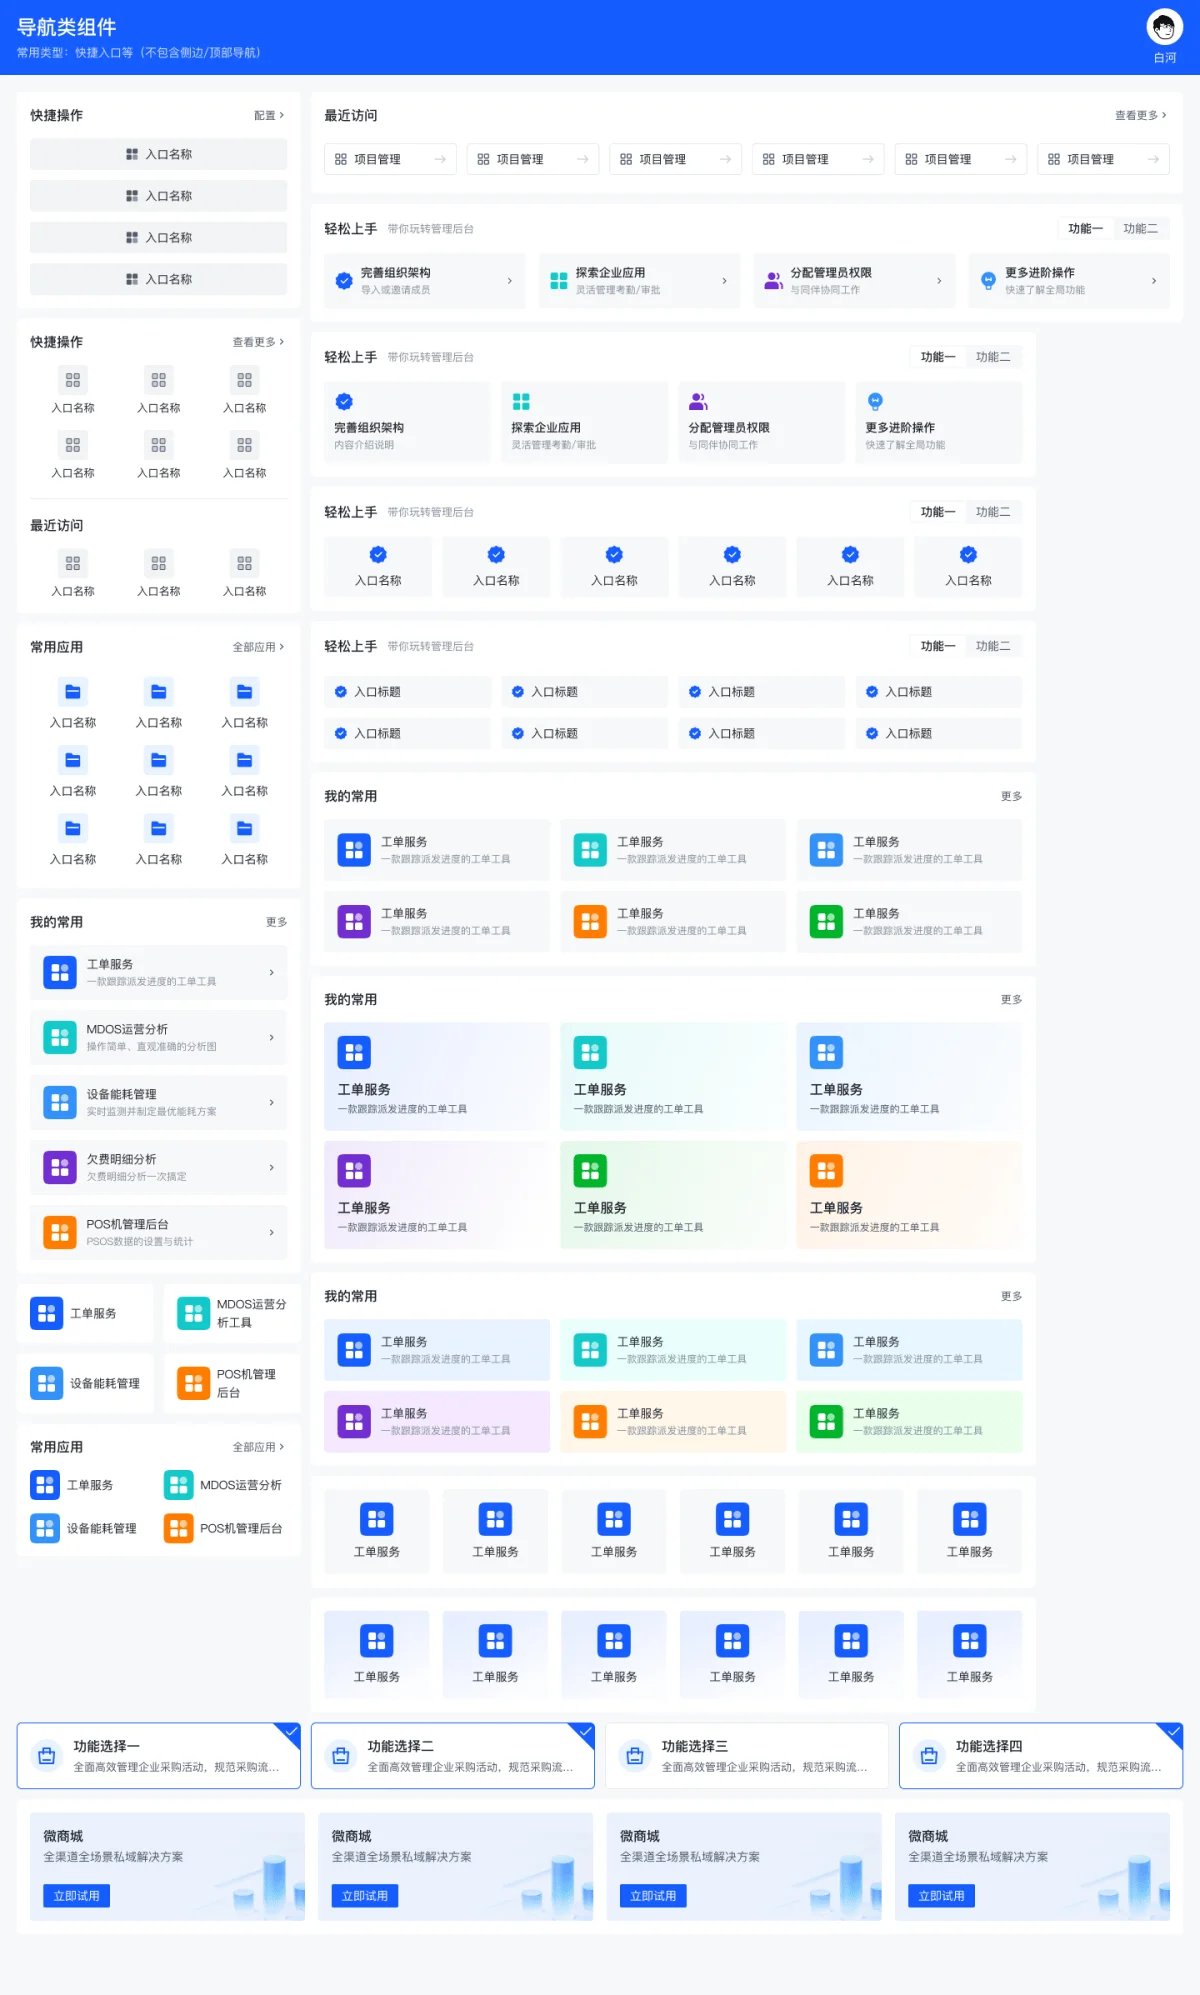The width and height of the screenshot is (1200, 1995).
Task: Click the checkmark icon on 导入或邀请成员 card
Action: click(x=343, y=281)
